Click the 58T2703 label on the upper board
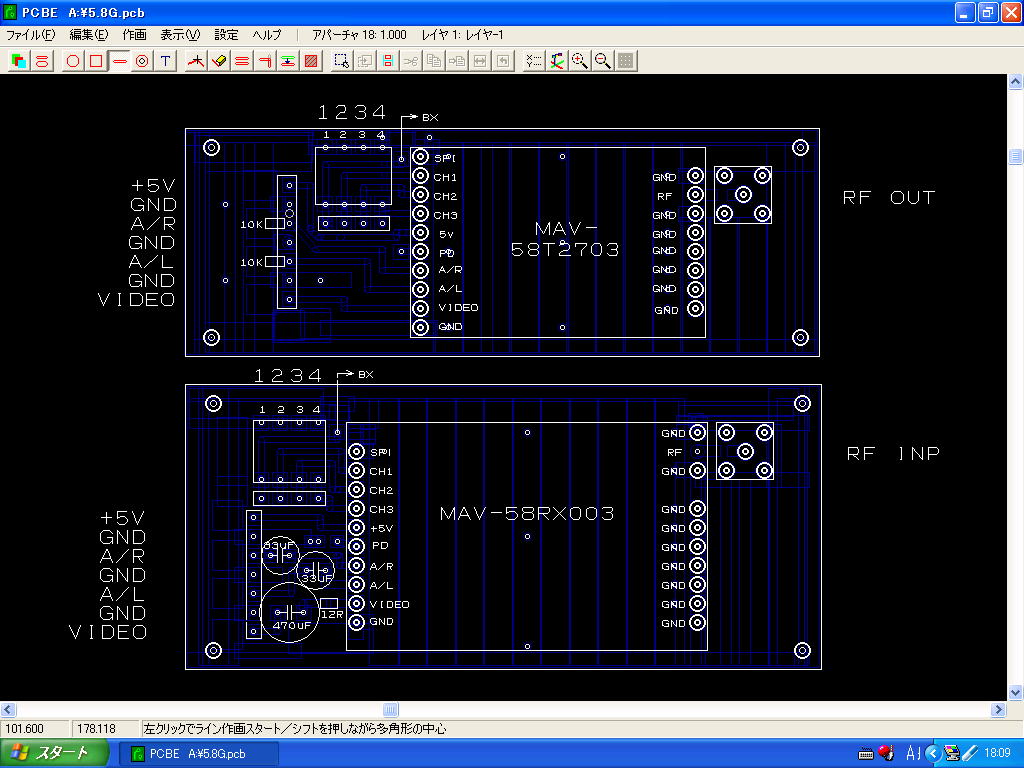 coord(565,249)
